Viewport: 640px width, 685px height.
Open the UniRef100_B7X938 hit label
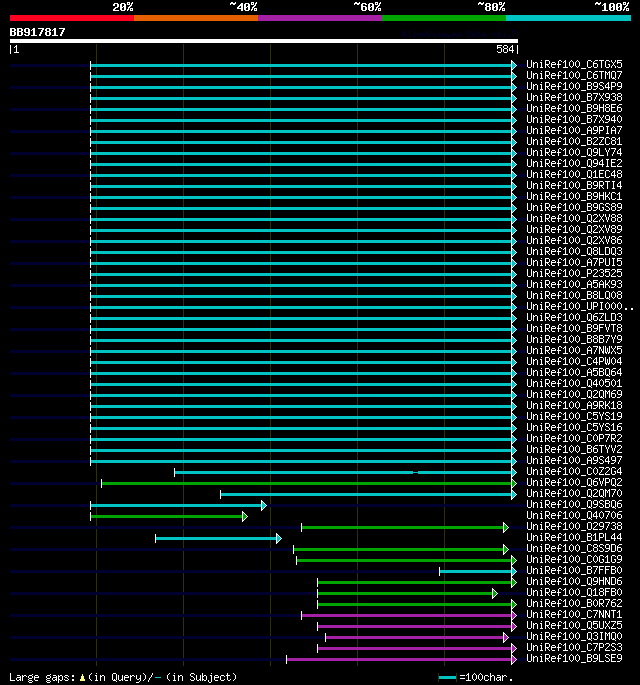(574, 97)
